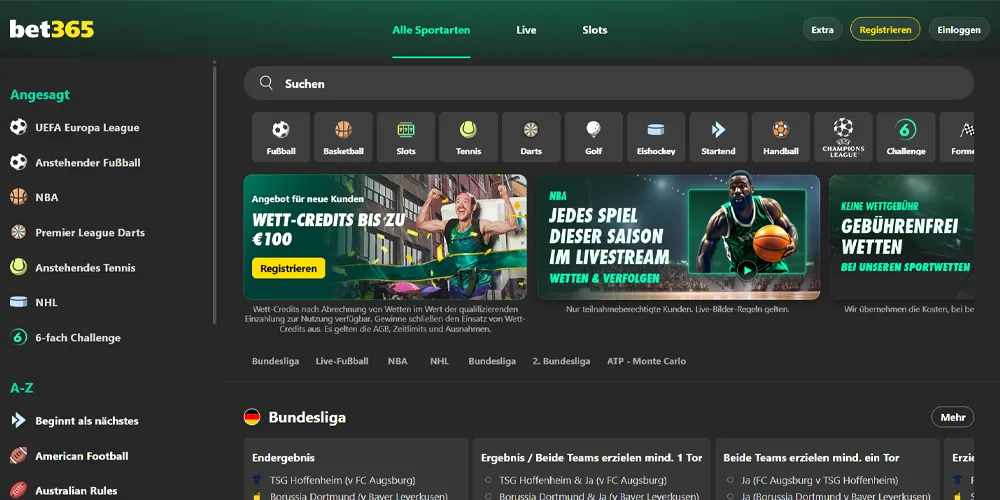
Task: Click the yellow Registrieren banner button
Action: [x=288, y=268]
